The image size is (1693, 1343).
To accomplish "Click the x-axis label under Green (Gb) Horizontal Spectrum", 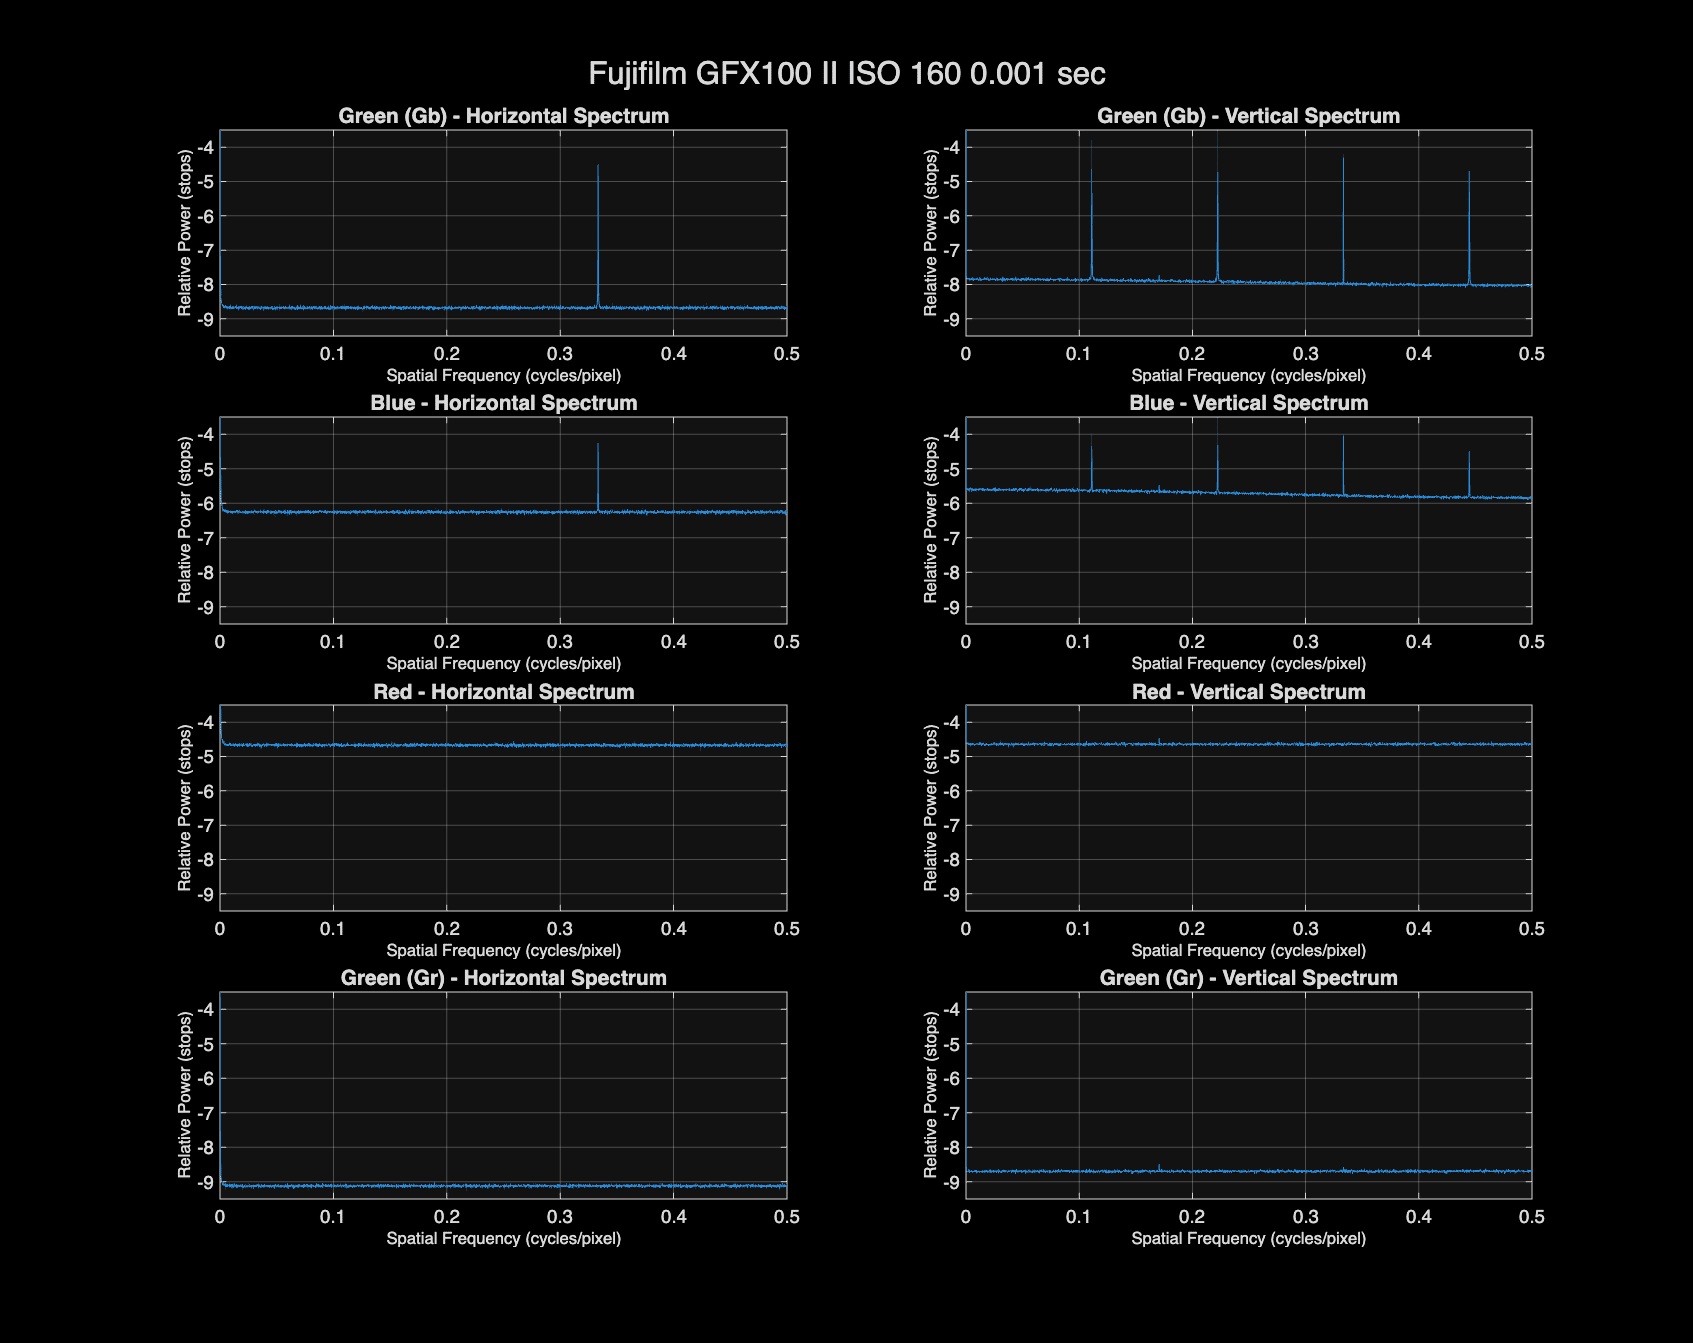I will point(503,376).
